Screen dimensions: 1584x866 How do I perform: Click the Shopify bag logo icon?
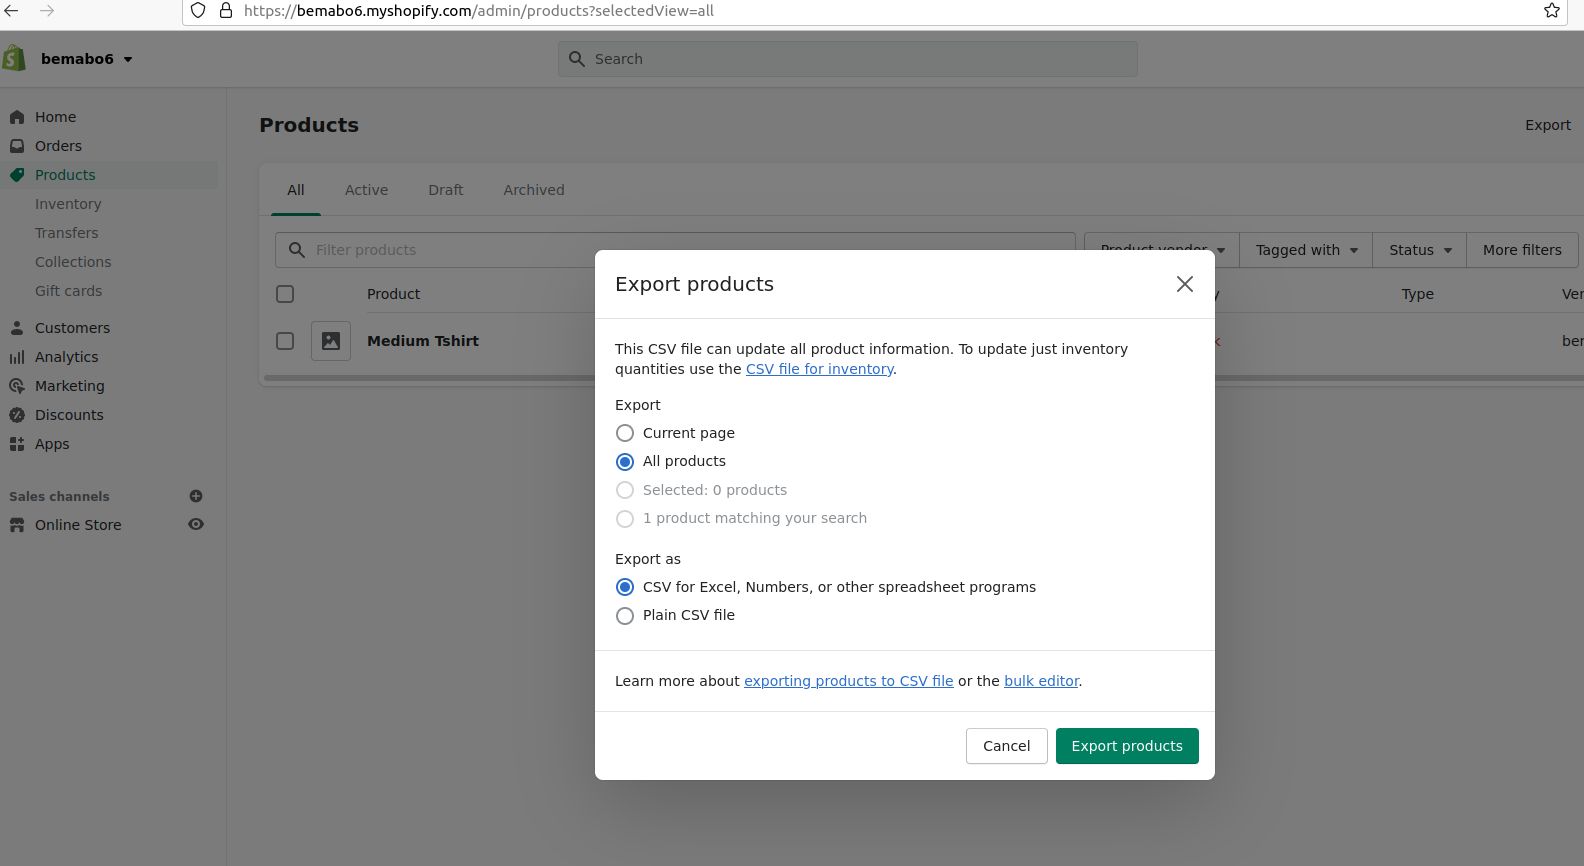tap(14, 58)
